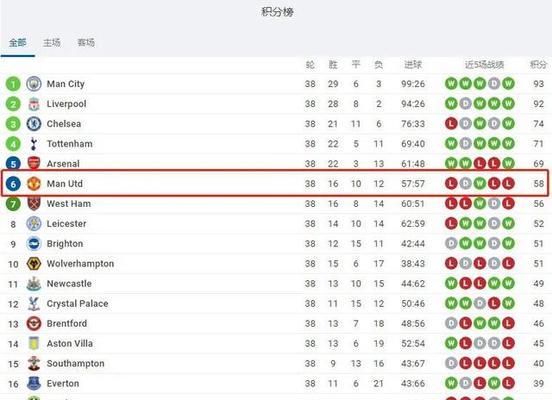The width and height of the screenshot is (552, 400).
Task: Click the rank 6 badge for Man Utd
Action: 13,183
